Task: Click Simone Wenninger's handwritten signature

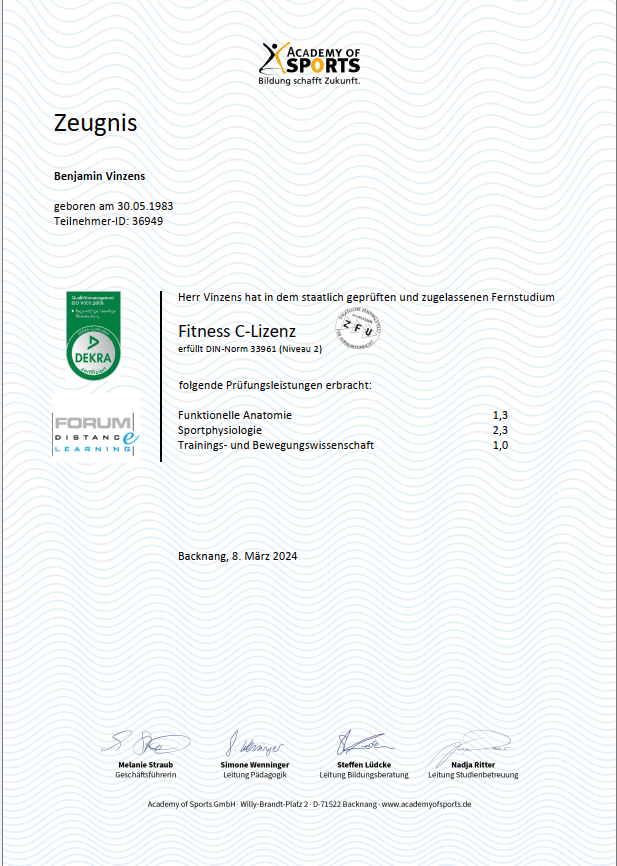Action: 254,745
